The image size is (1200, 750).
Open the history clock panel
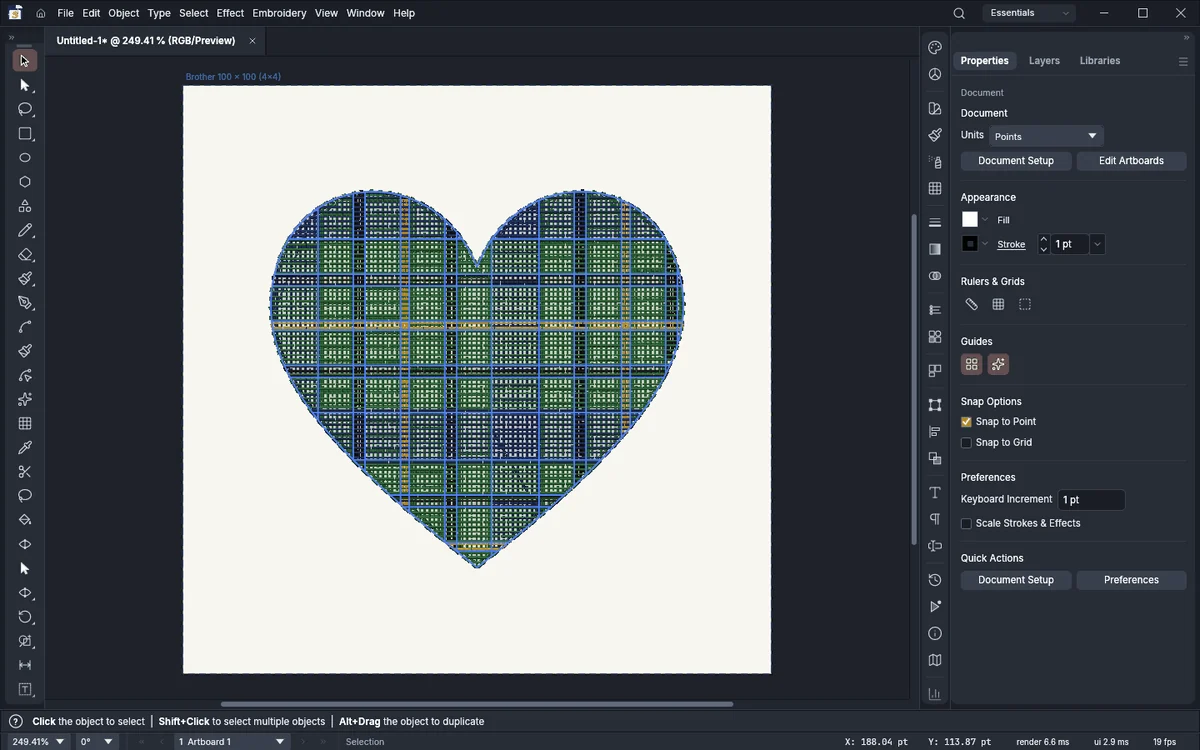935,580
